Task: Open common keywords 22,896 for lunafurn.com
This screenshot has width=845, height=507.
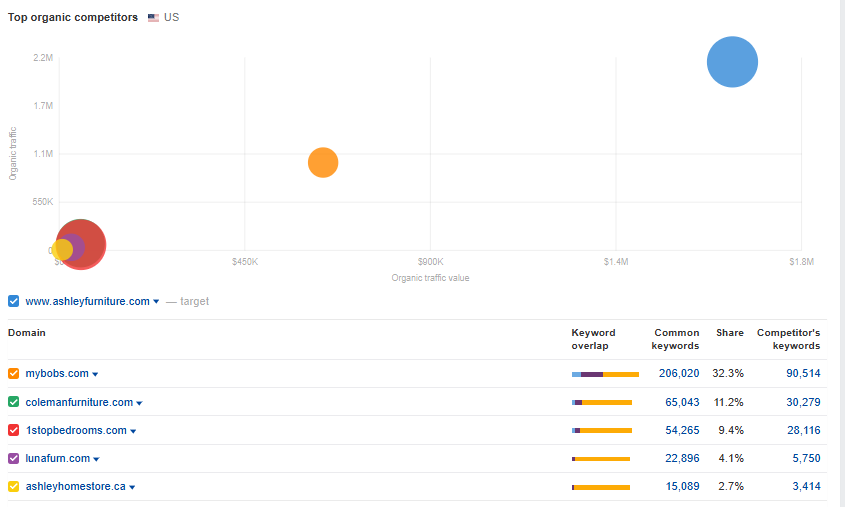Action: (682, 458)
